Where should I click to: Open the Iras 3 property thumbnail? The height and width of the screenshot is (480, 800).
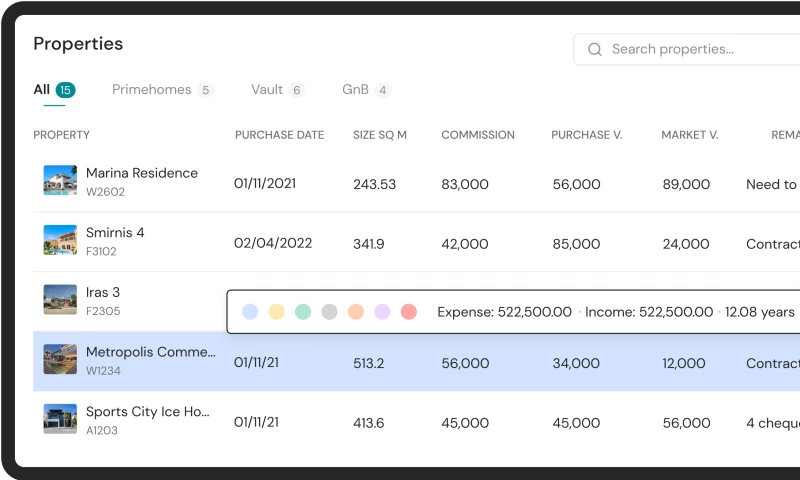pyautogui.click(x=60, y=300)
